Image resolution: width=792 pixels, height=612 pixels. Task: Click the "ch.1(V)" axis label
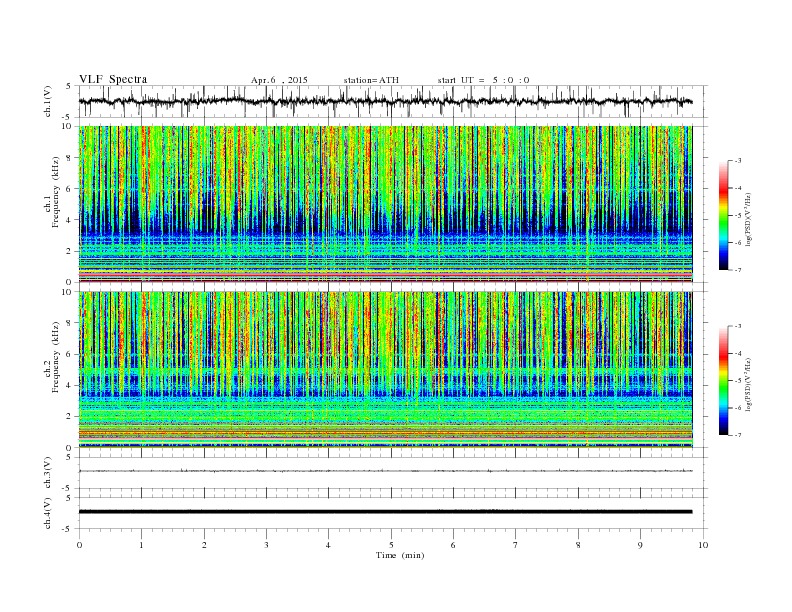tap(48, 101)
